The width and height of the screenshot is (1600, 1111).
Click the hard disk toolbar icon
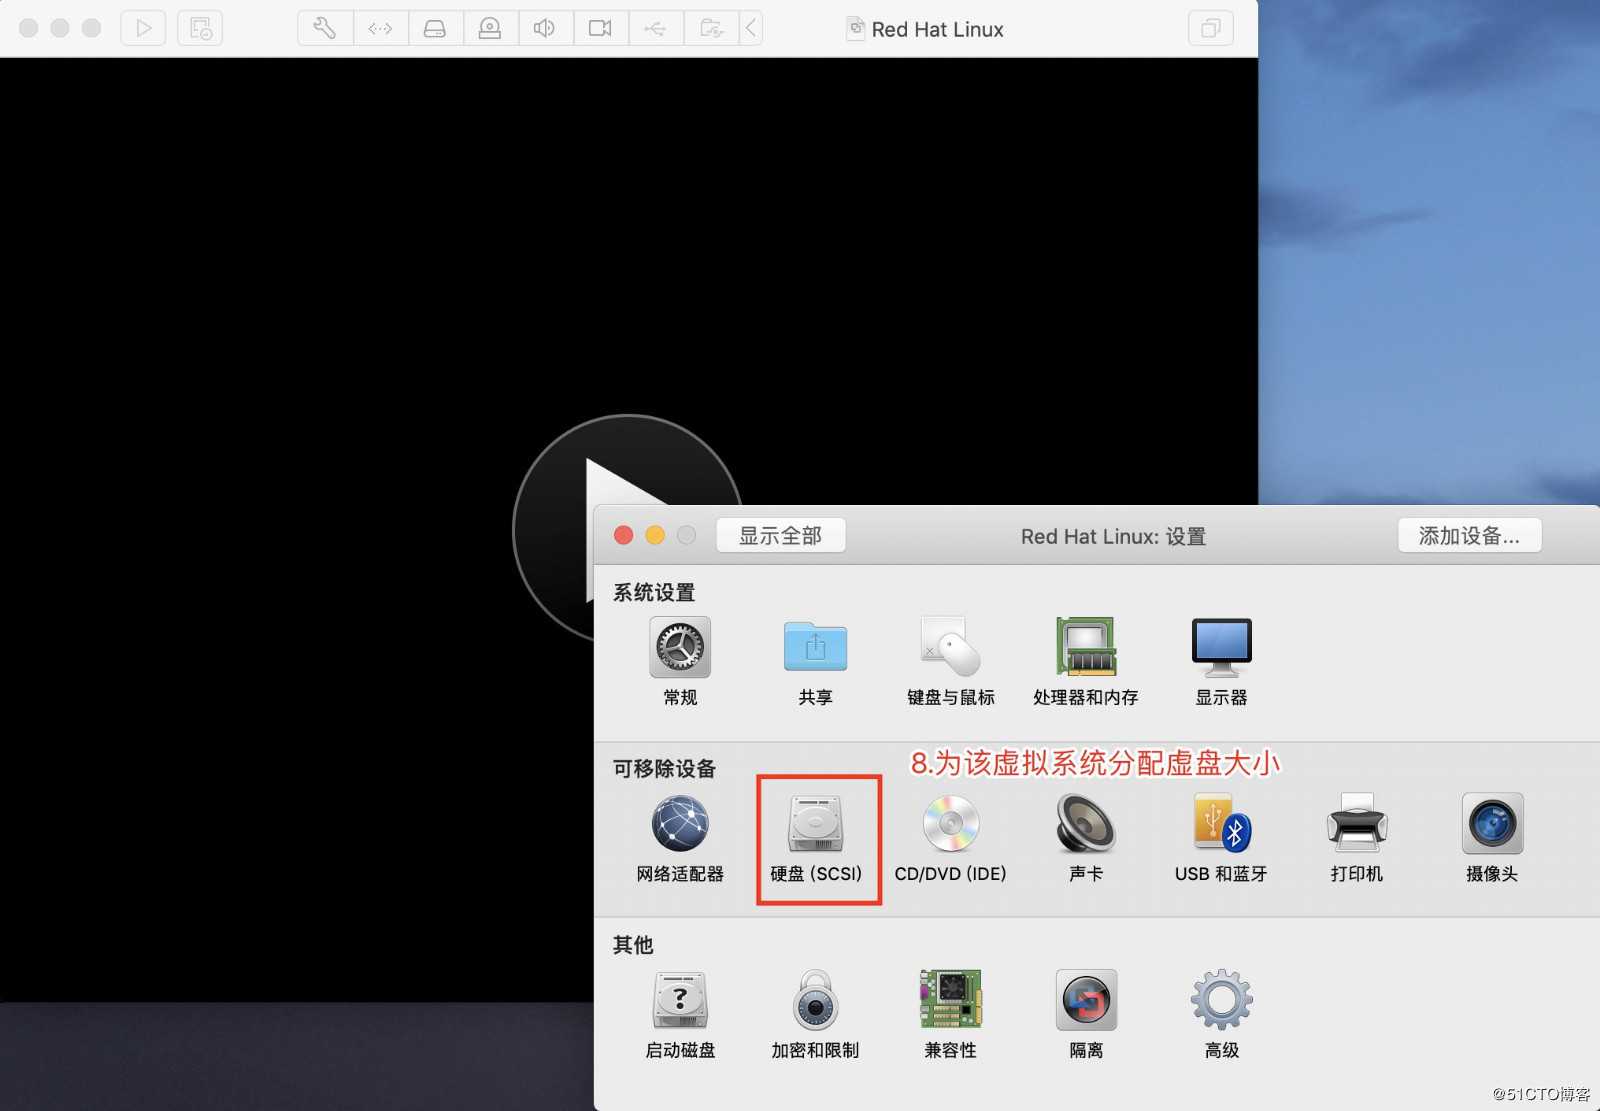[x=435, y=28]
